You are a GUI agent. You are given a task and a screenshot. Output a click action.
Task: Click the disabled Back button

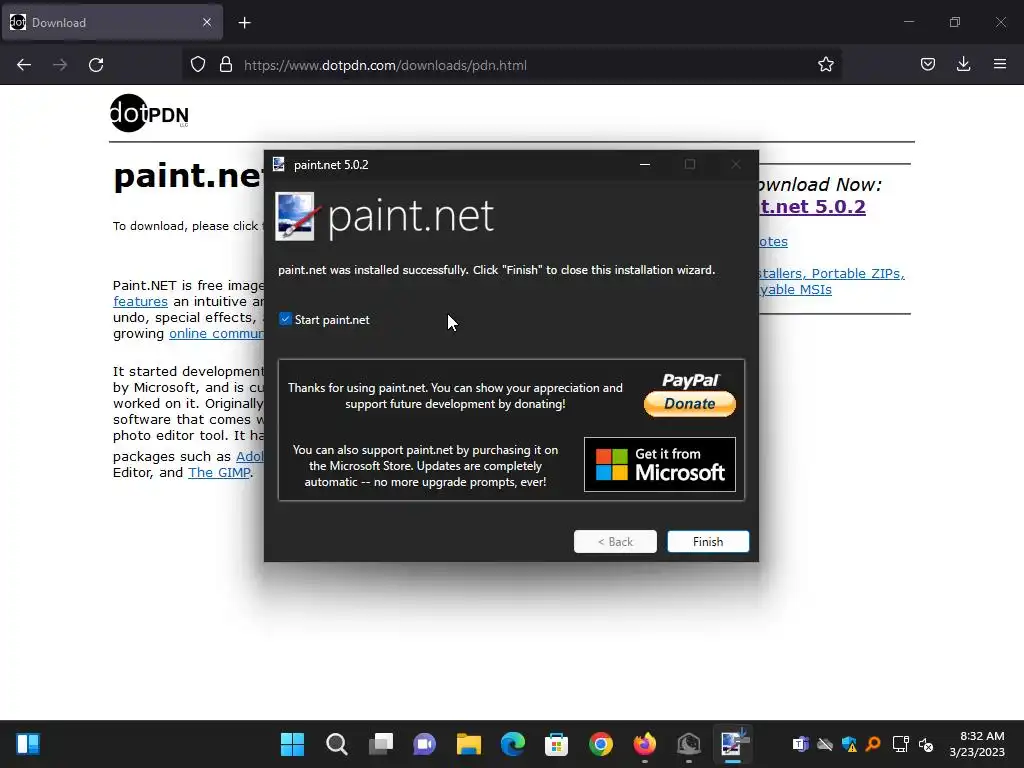coord(615,541)
